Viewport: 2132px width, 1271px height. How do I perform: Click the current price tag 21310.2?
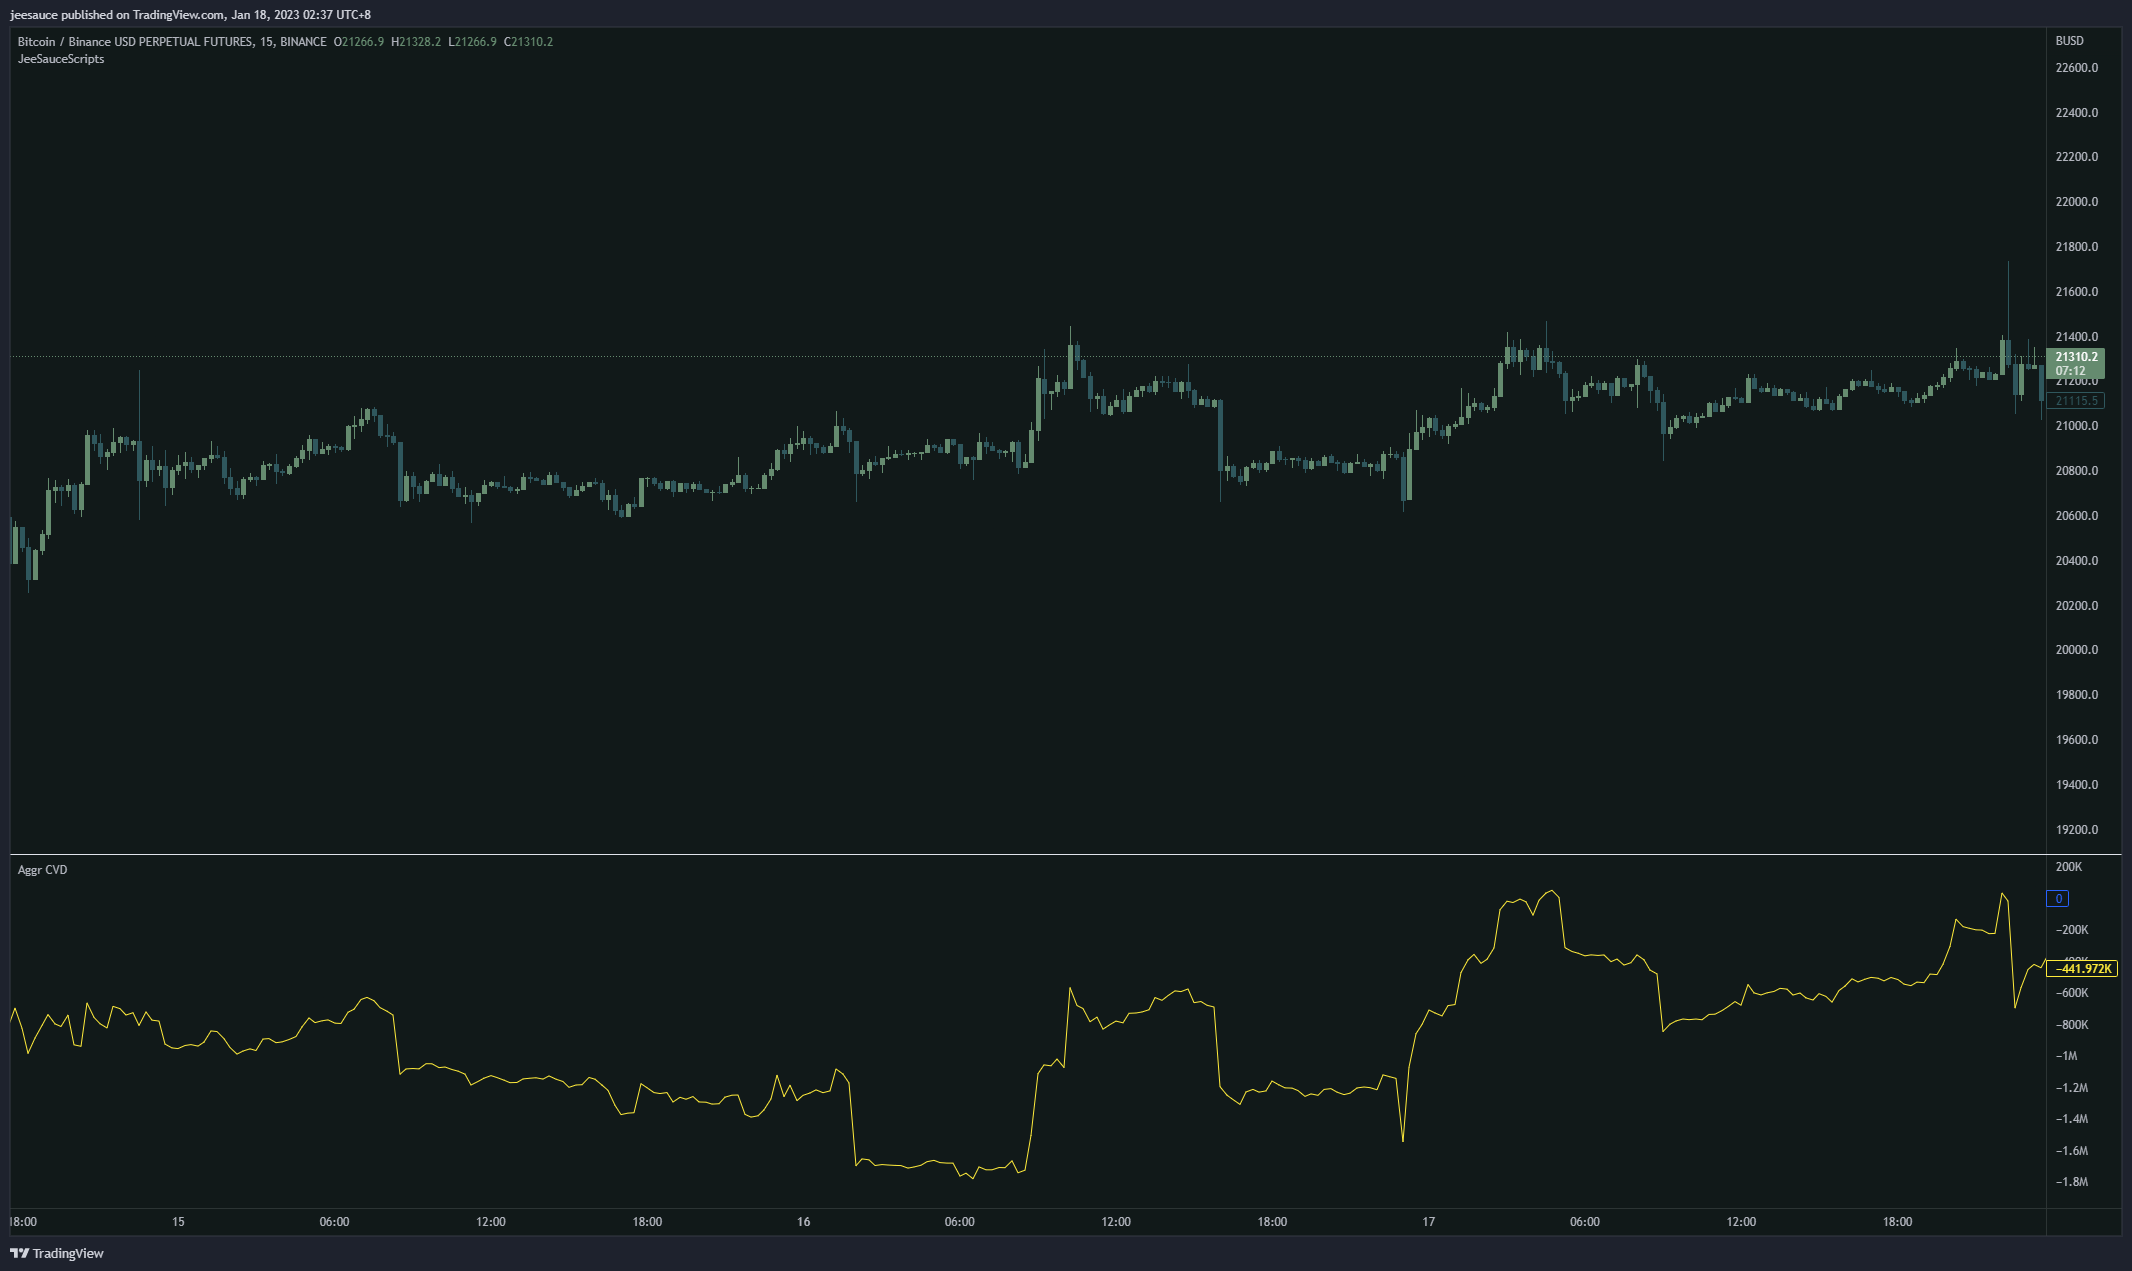2075,363
